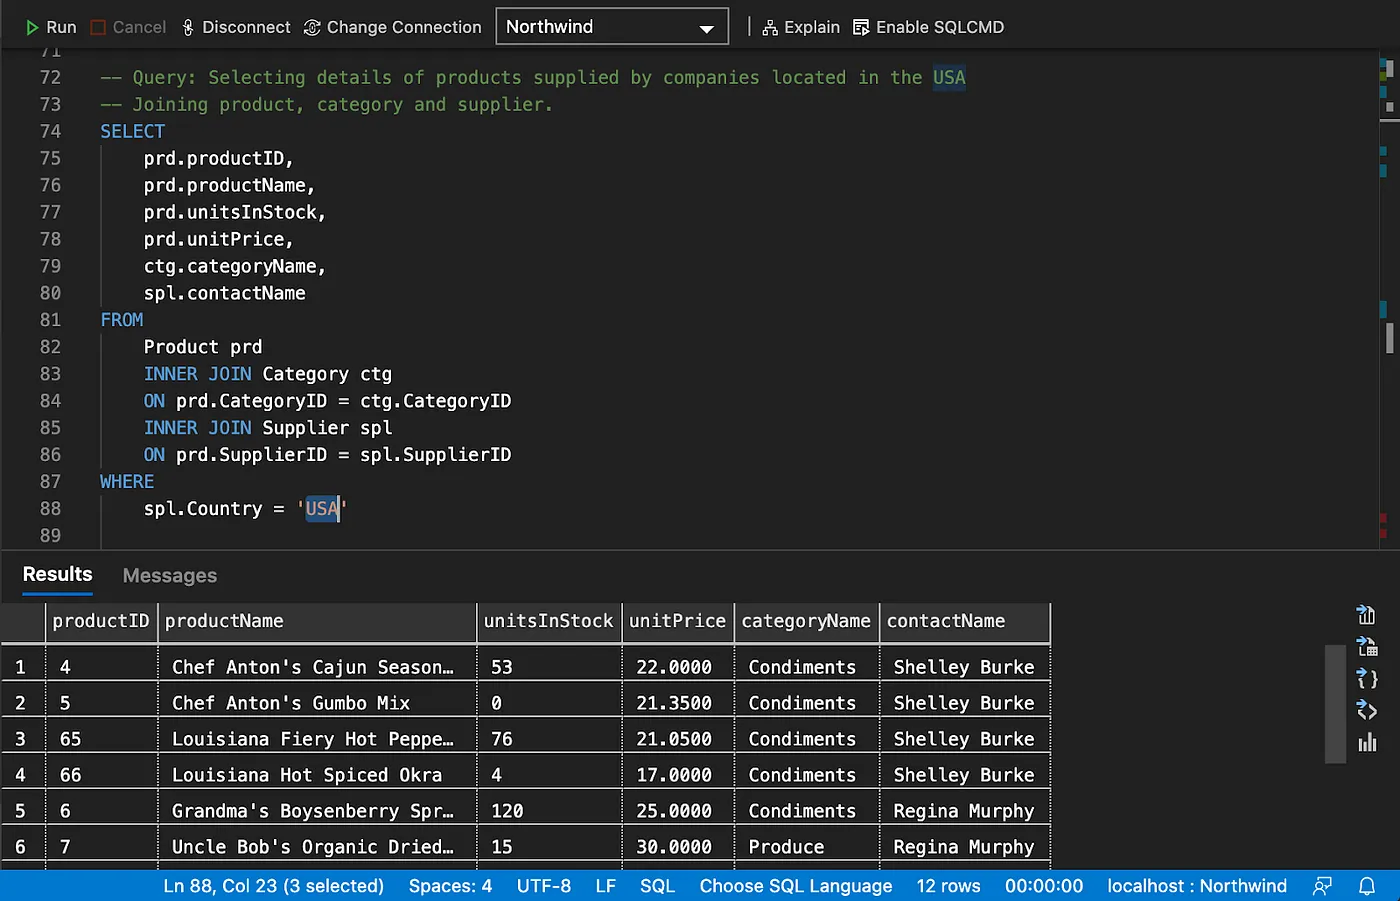Save results as Excel icon
The height and width of the screenshot is (901, 1400).
[x=1367, y=646]
